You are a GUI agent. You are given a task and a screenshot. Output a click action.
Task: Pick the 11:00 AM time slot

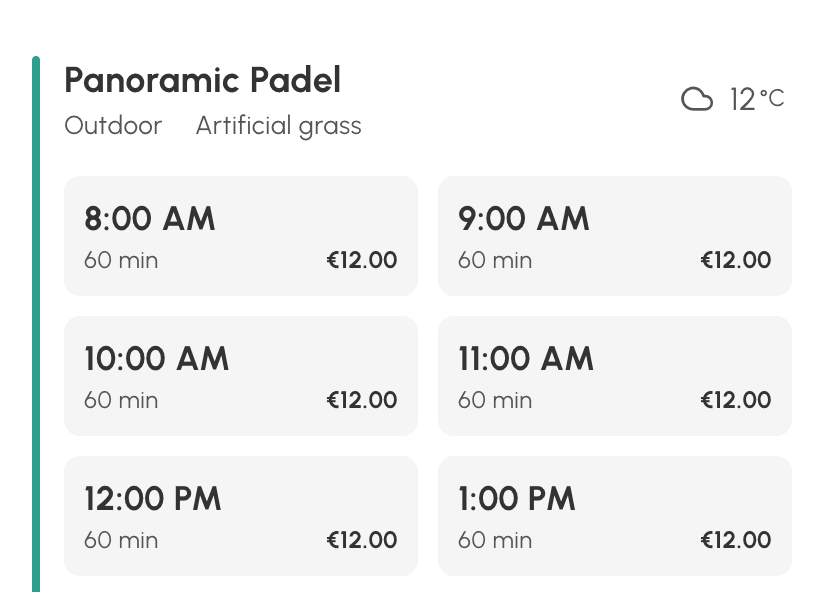[x=615, y=376]
